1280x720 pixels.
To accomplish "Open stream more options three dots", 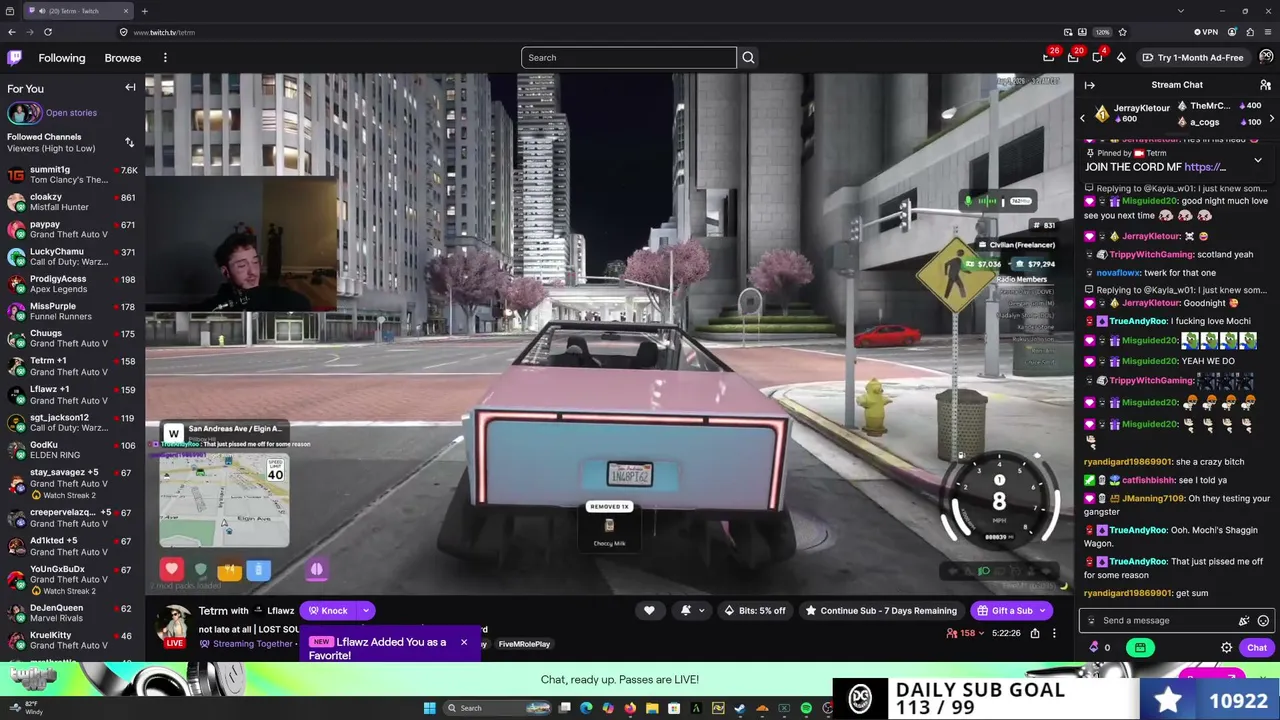I will pos(1054,633).
